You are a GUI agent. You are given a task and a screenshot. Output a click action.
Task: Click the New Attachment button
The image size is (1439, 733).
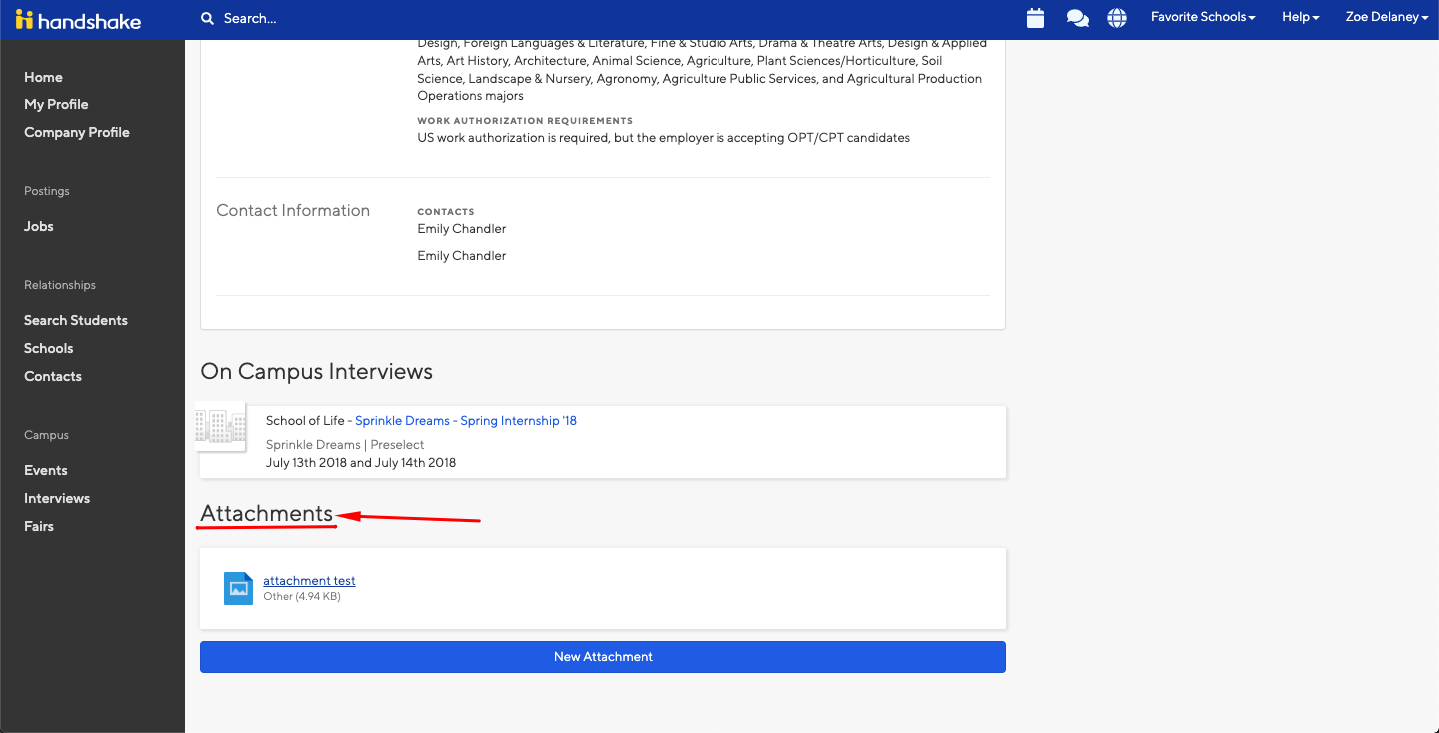(603, 657)
